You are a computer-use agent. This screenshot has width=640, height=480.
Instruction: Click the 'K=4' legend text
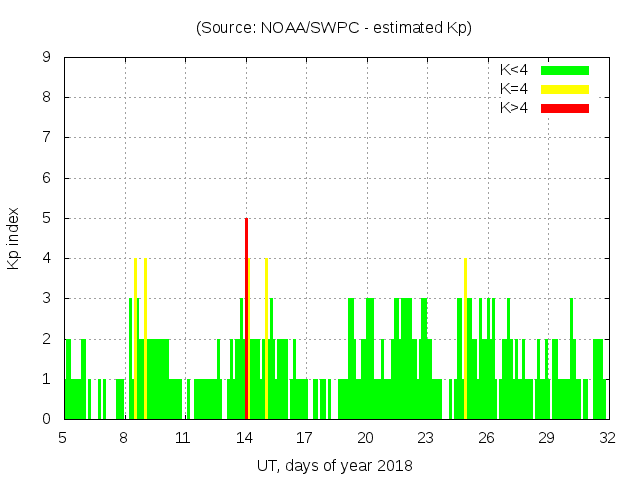515,89
